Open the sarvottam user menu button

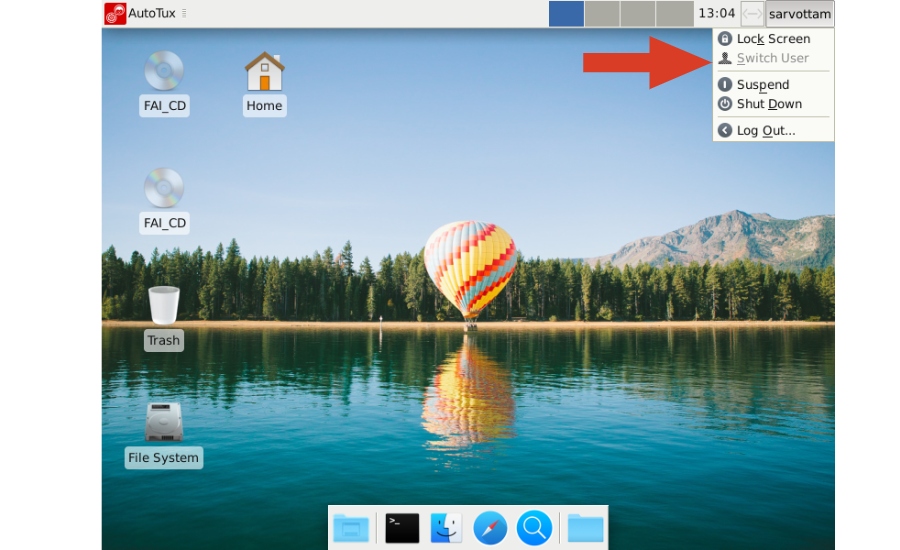click(800, 14)
